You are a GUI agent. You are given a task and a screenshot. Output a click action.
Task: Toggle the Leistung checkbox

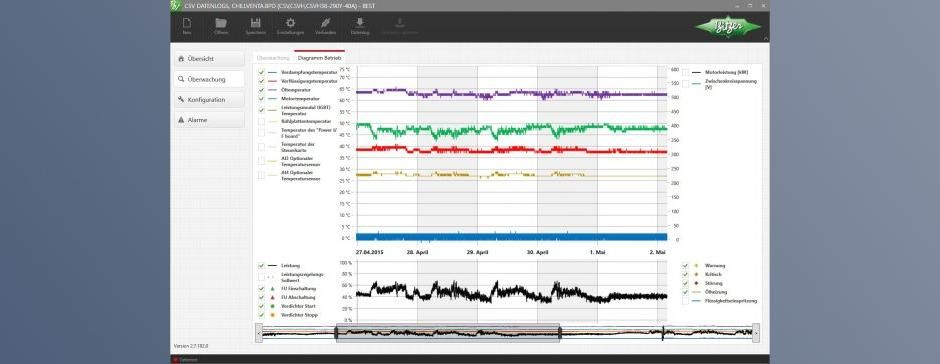[261, 265]
